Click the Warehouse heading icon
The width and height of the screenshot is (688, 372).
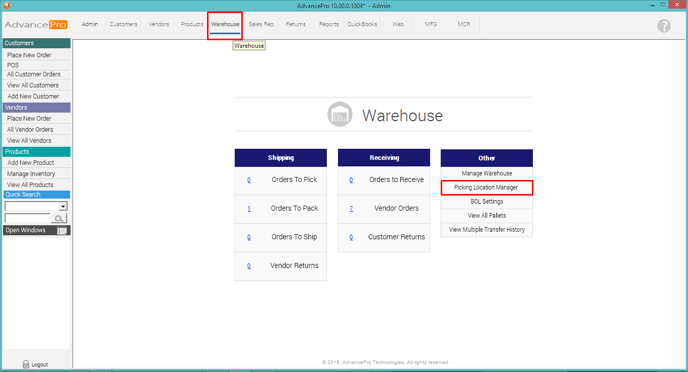[x=340, y=114]
